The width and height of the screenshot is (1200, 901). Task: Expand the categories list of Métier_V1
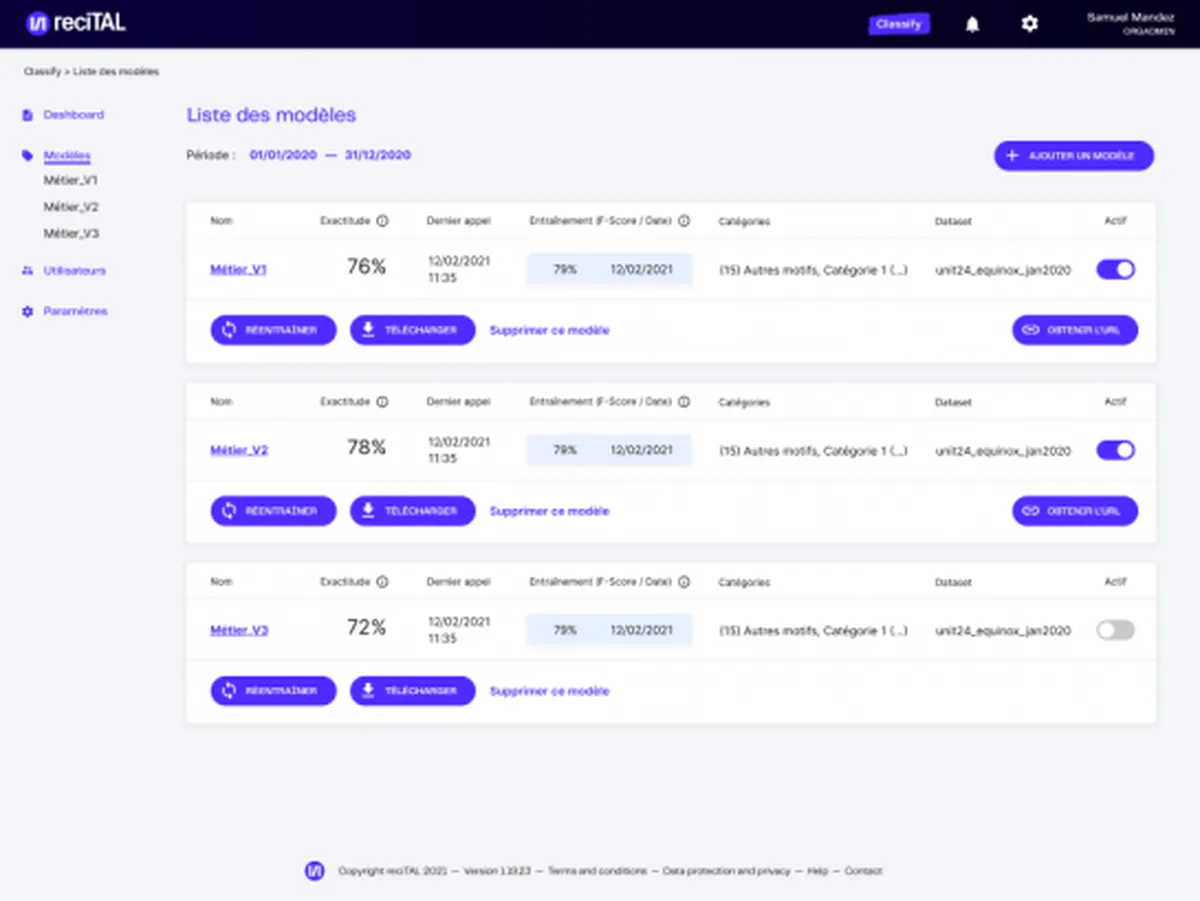814,270
